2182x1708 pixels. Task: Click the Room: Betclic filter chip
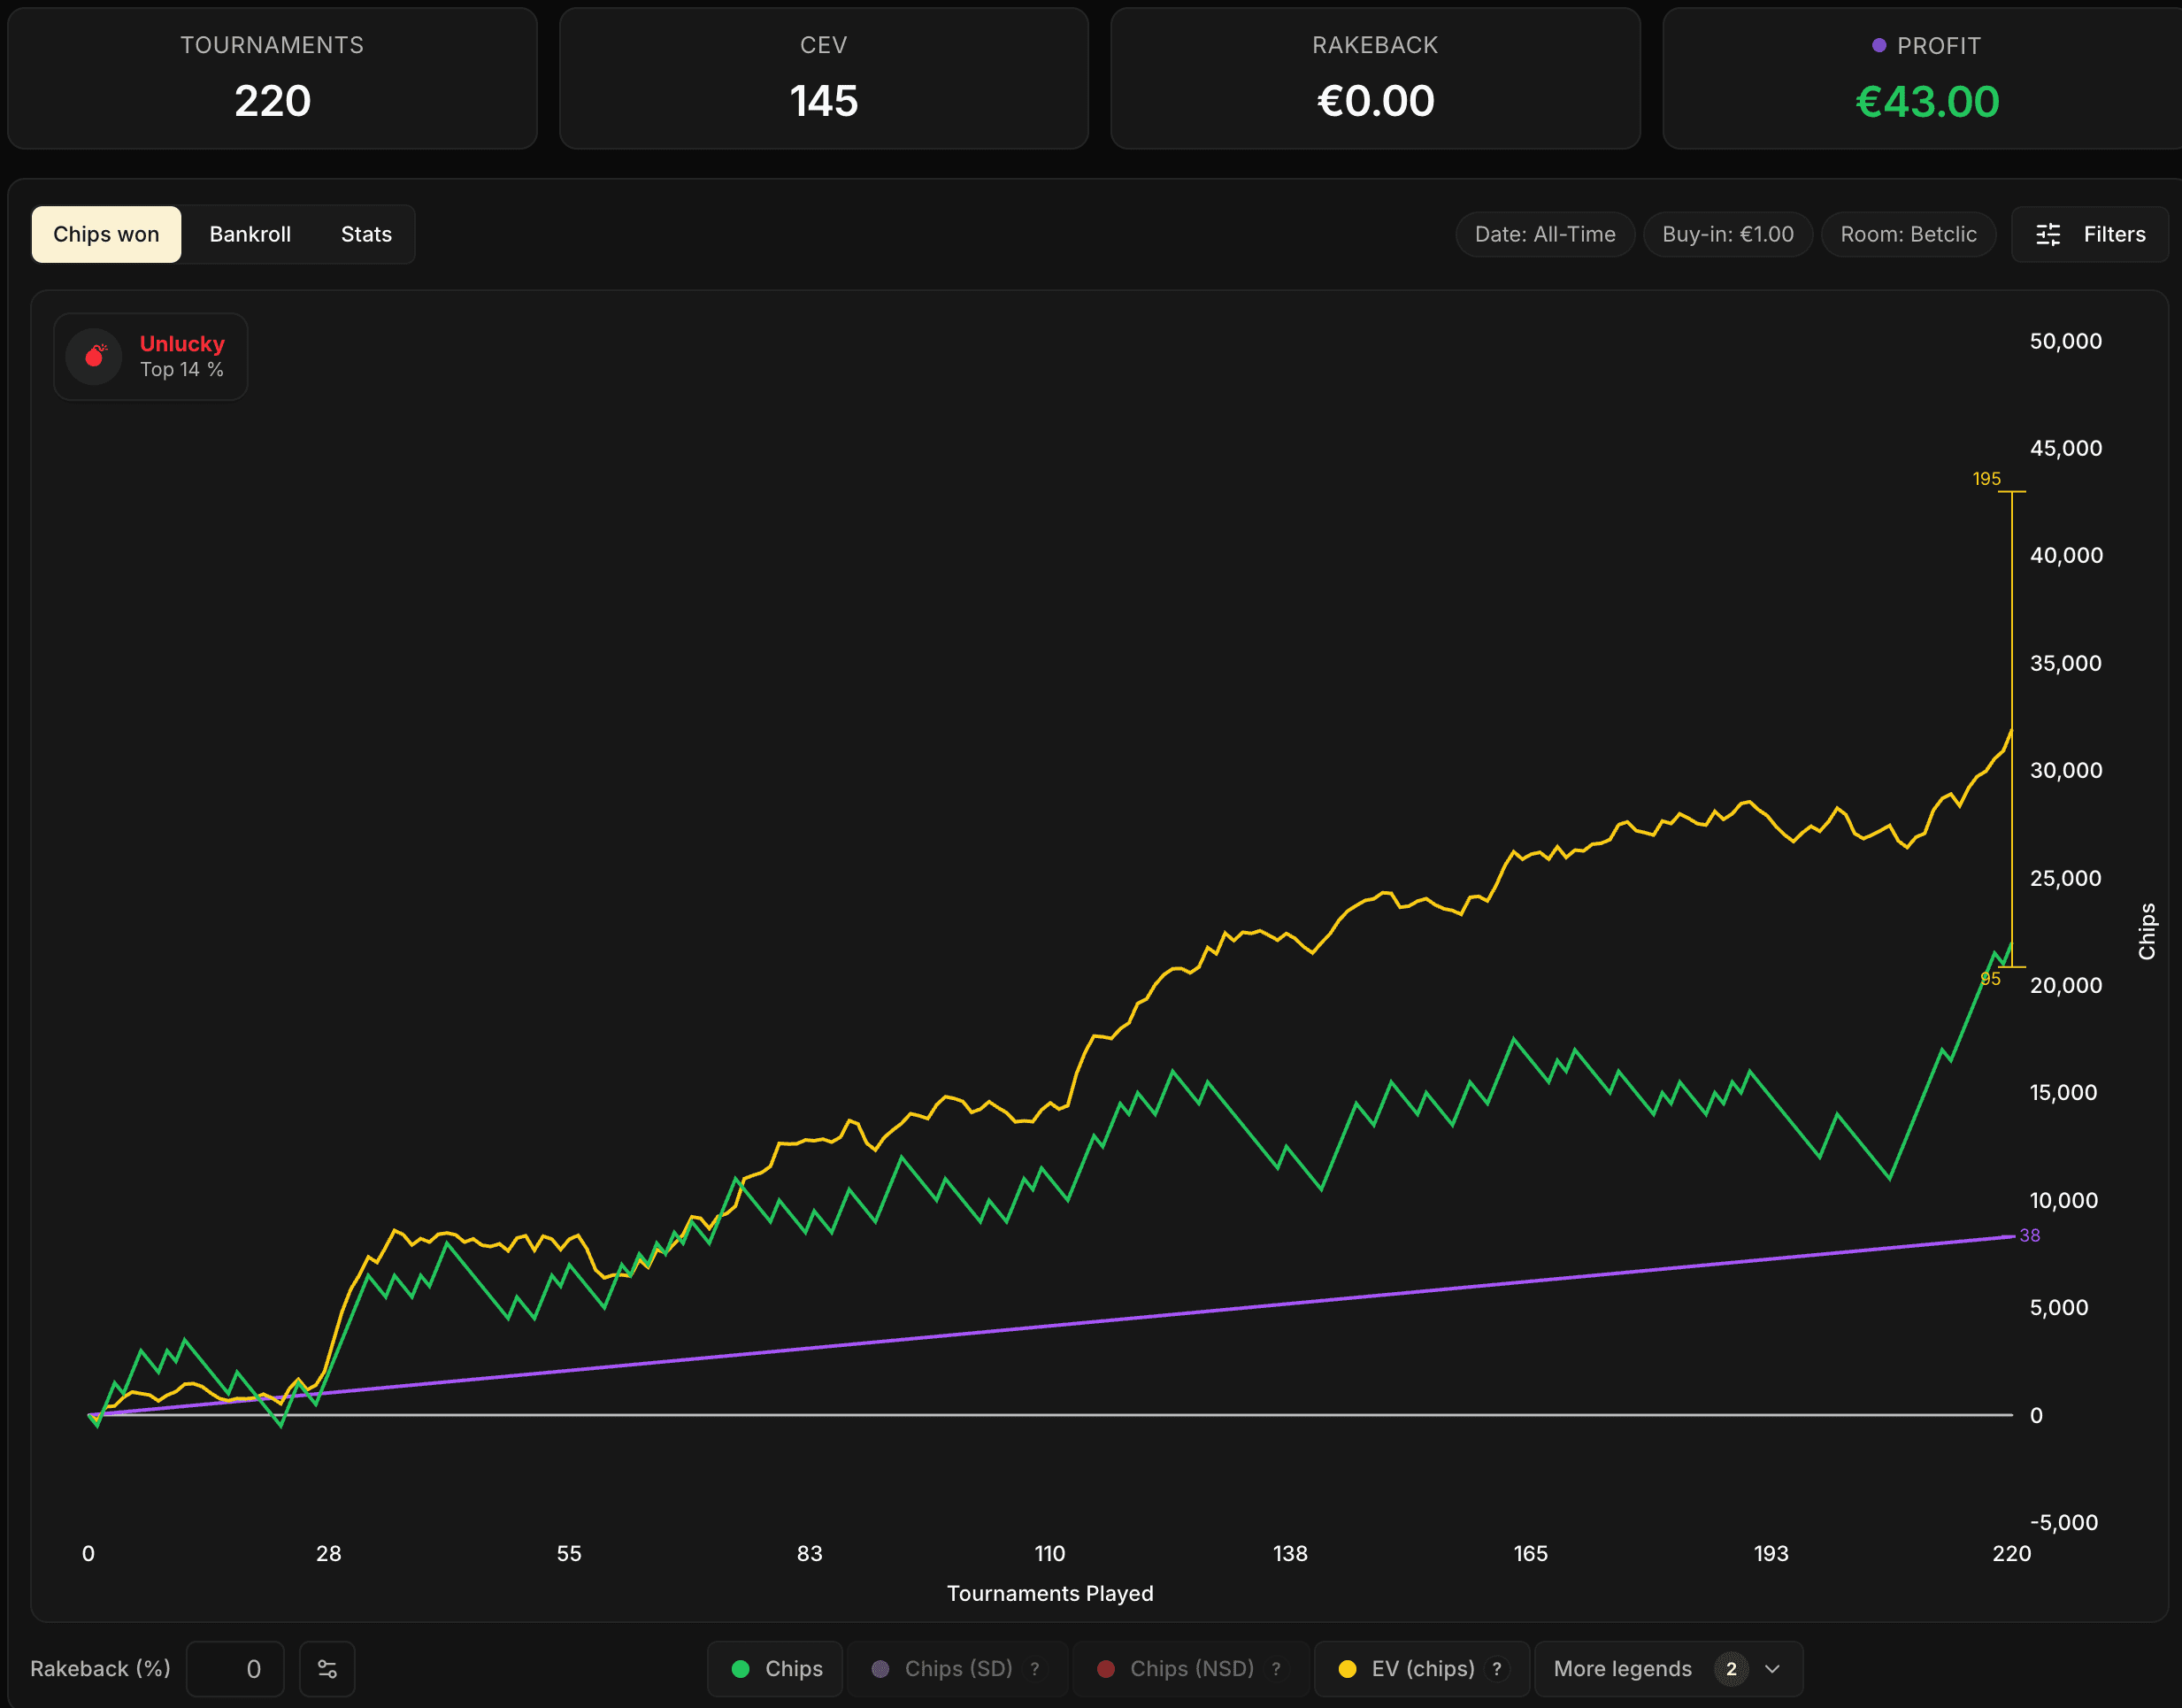[1907, 234]
